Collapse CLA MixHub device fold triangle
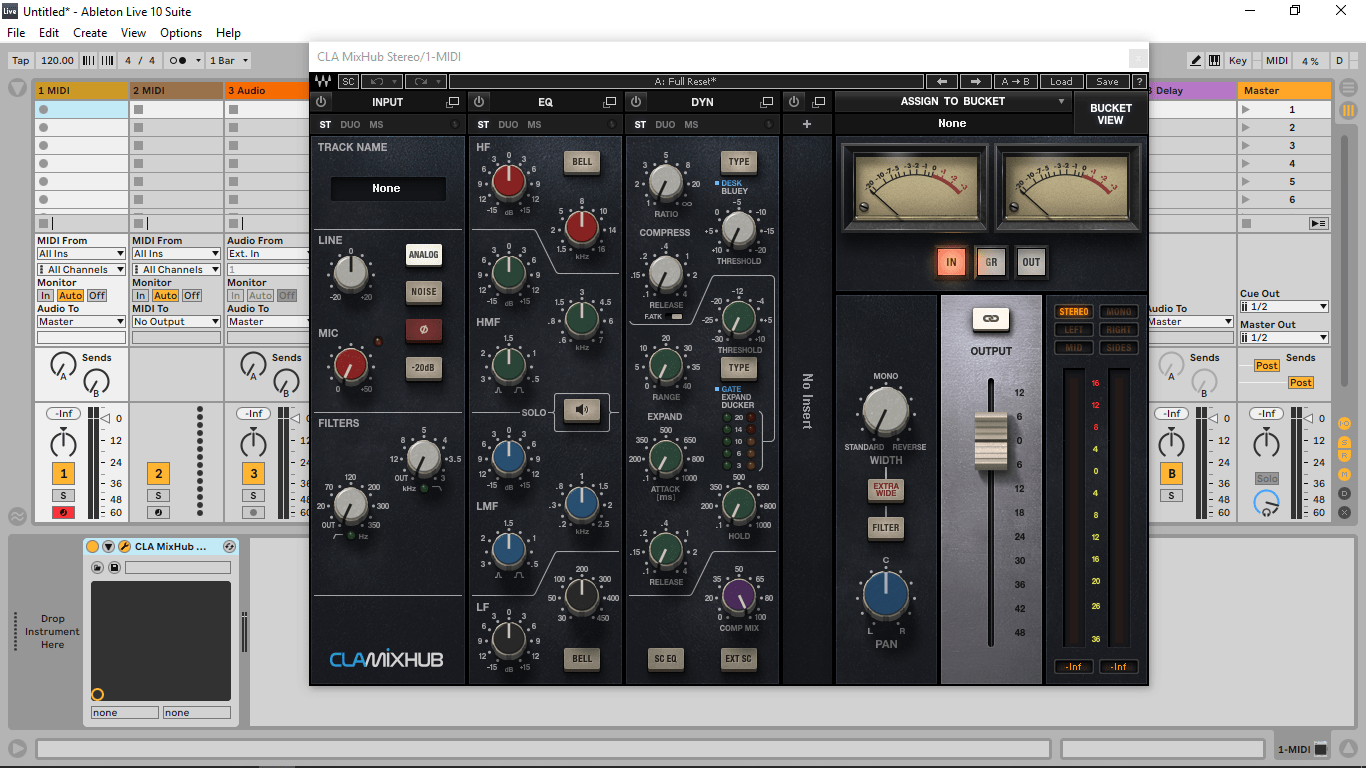This screenshot has height=768, width=1366. pos(108,547)
